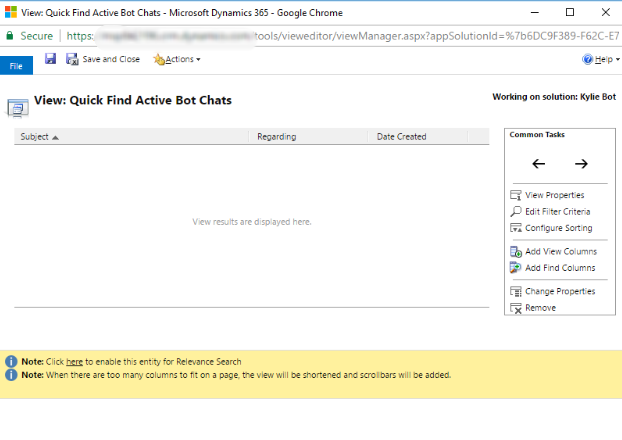Select the Date Created column header
Viewport: 622px width, 440px height.
point(417,136)
